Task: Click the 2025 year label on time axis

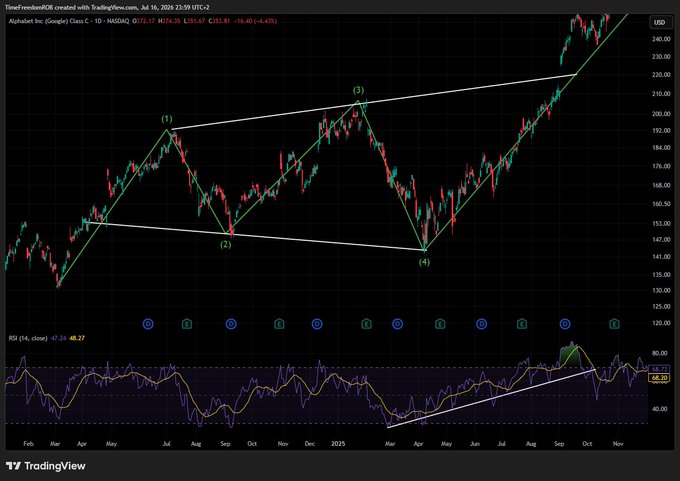Action: tap(338, 444)
